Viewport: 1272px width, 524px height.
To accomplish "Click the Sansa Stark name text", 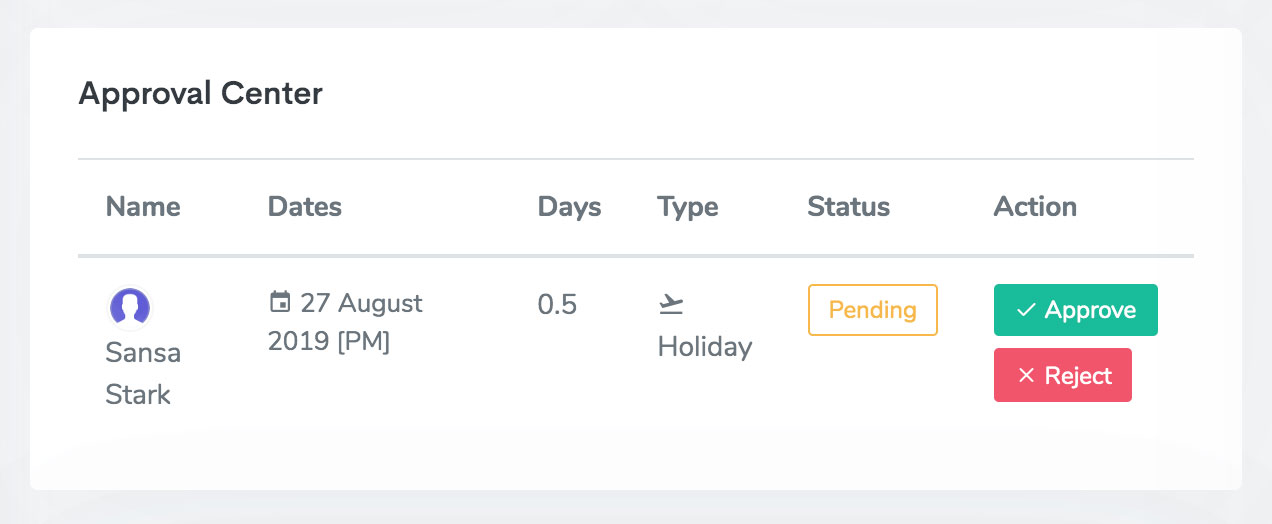I will coord(142,374).
